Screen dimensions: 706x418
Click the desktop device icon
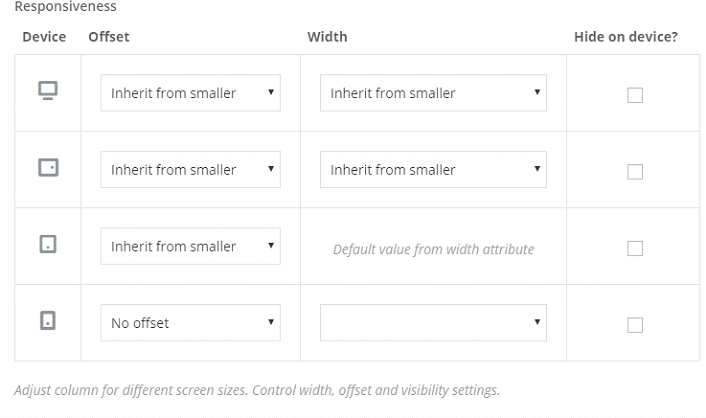click(47, 92)
